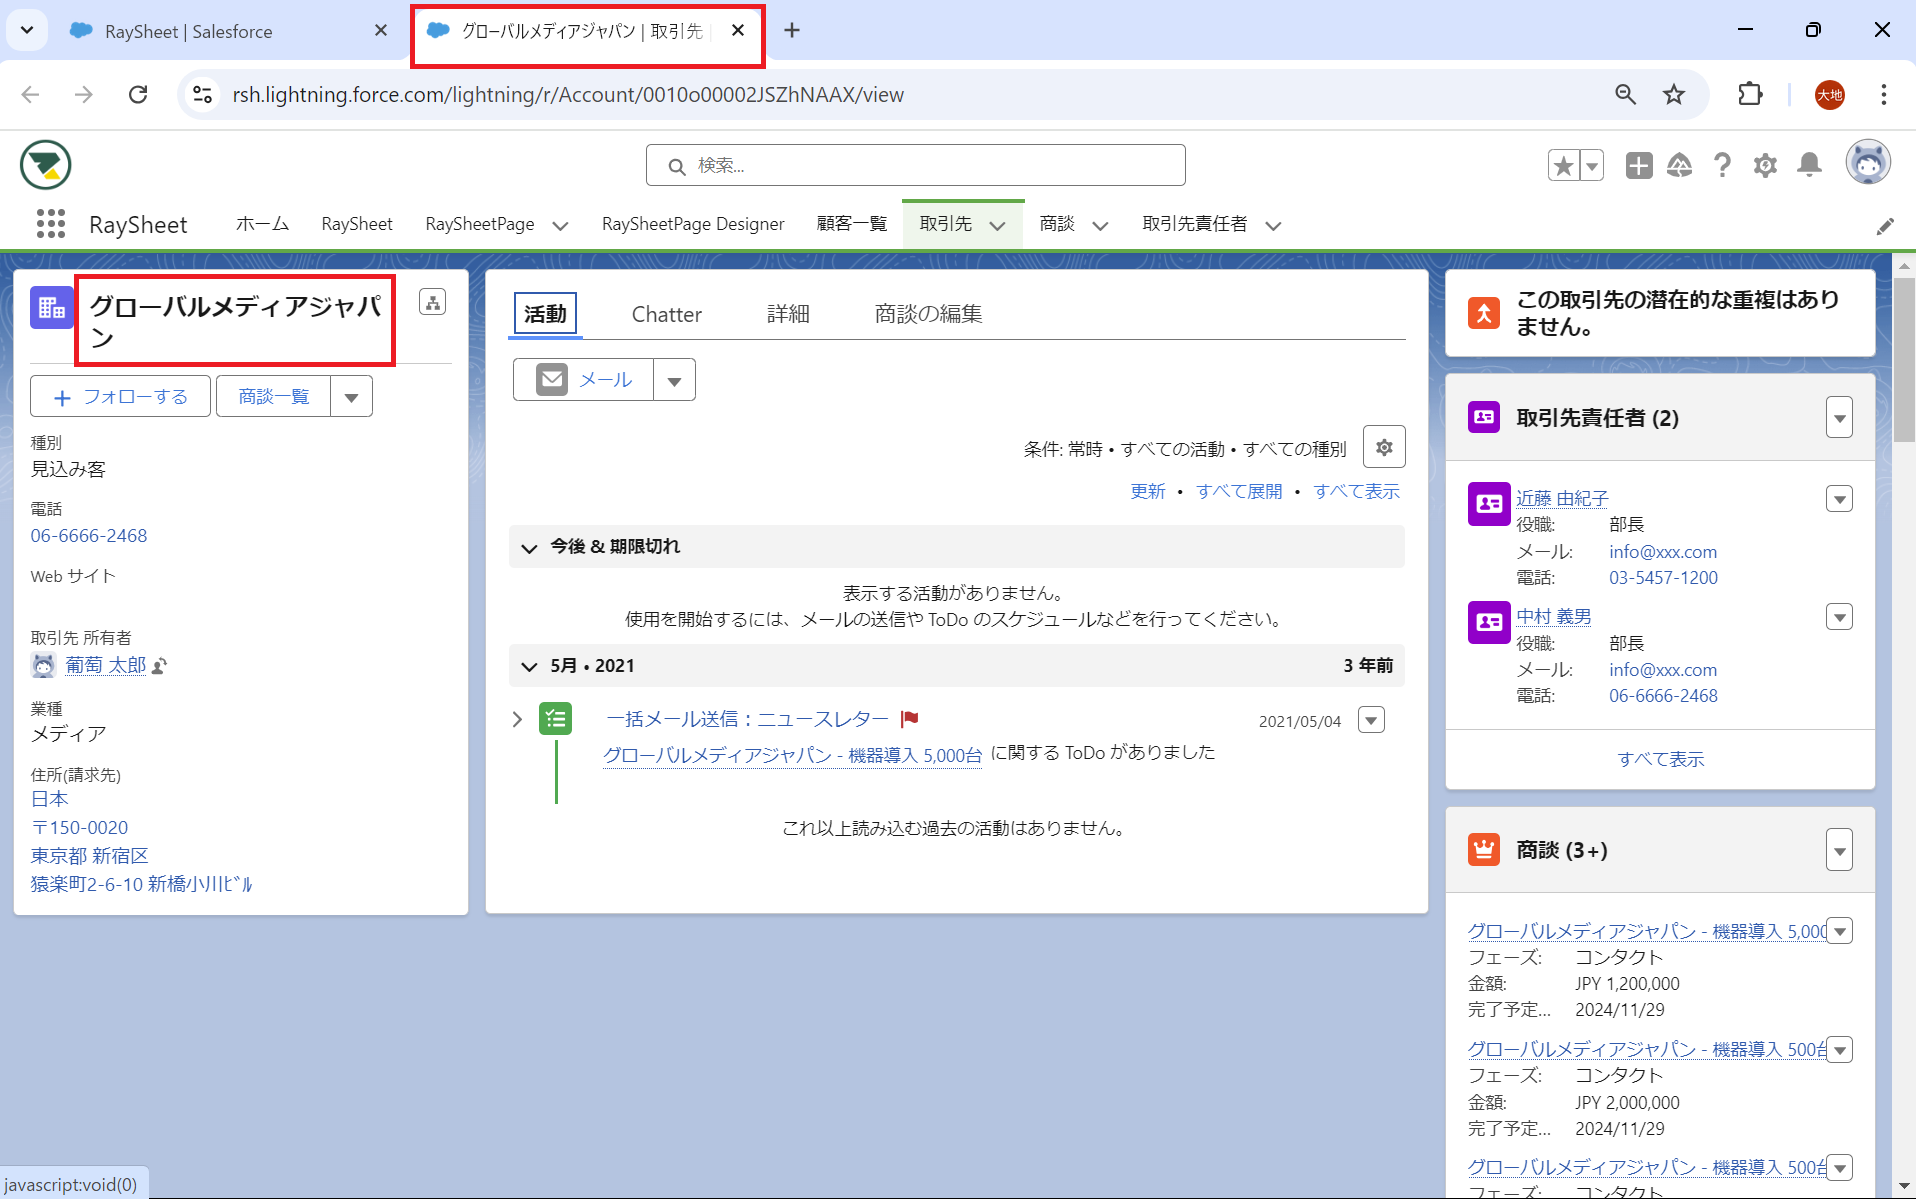Click the global actions plus icon
Image resolution: width=1916 pixels, height=1199 pixels.
tap(1638, 165)
